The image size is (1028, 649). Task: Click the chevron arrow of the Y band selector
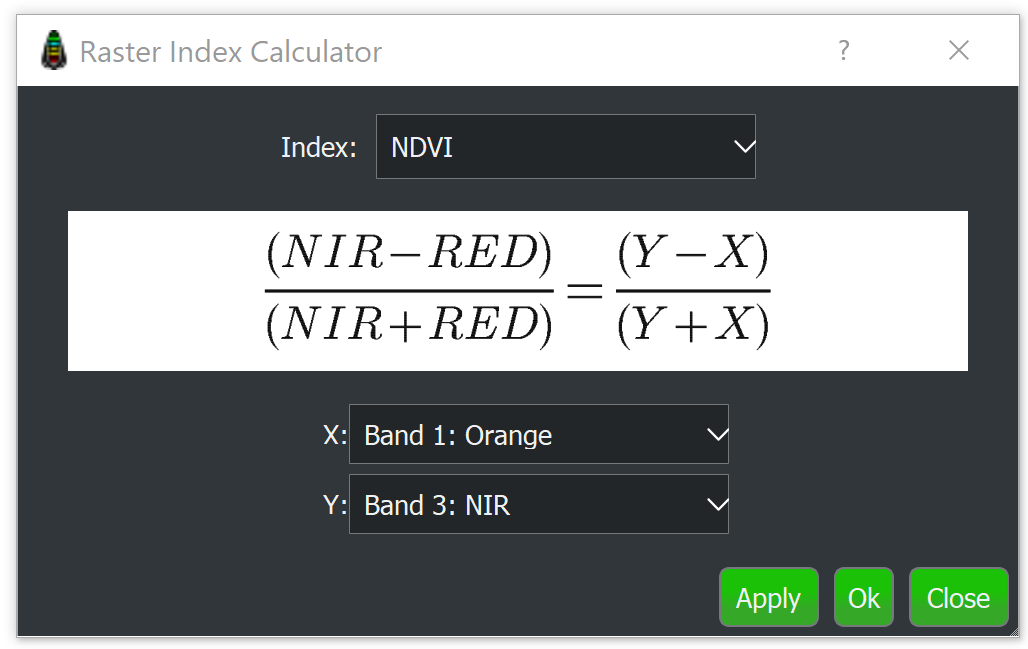pos(716,505)
